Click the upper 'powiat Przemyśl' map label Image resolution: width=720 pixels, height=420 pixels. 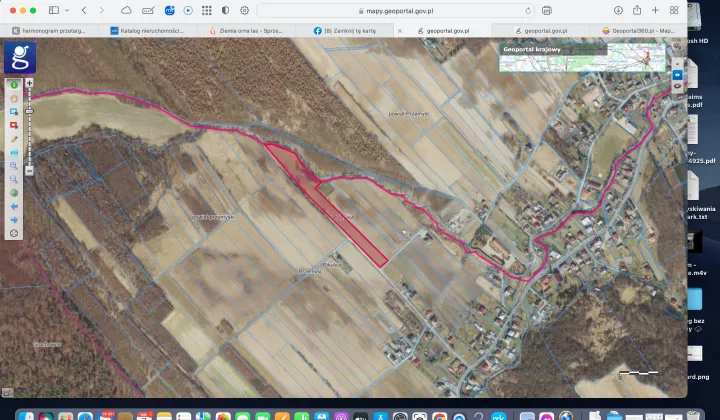click(409, 113)
